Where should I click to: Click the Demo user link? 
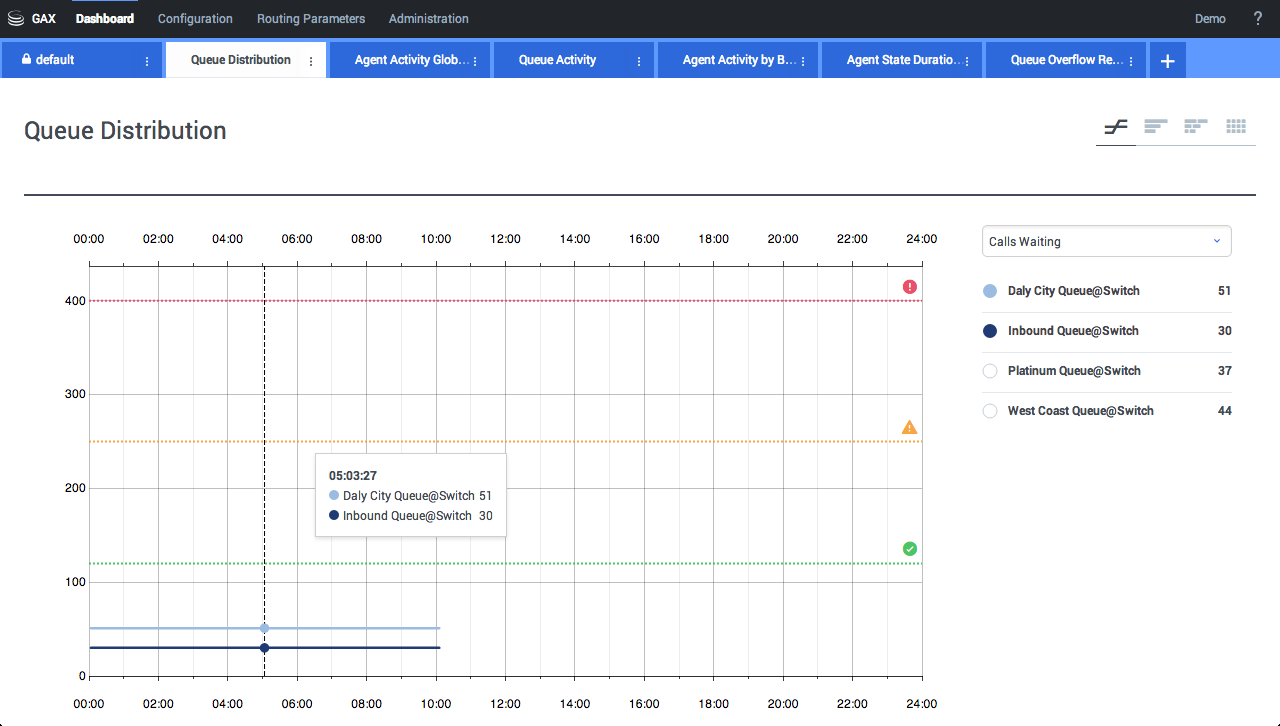point(1210,18)
